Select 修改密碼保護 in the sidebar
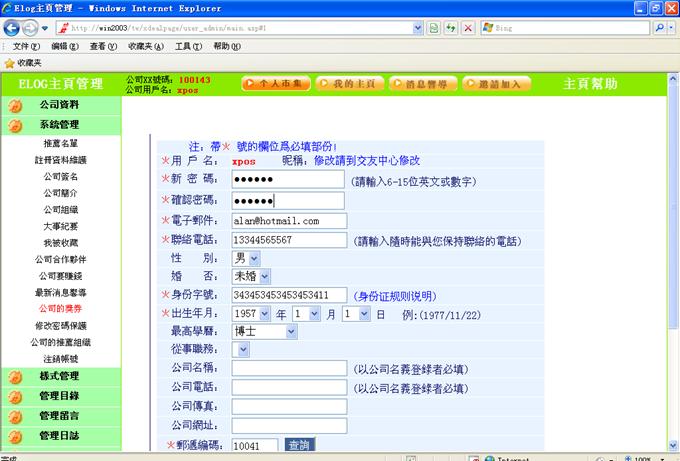The width and height of the screenshot is (680, 461). coord(60,326)
